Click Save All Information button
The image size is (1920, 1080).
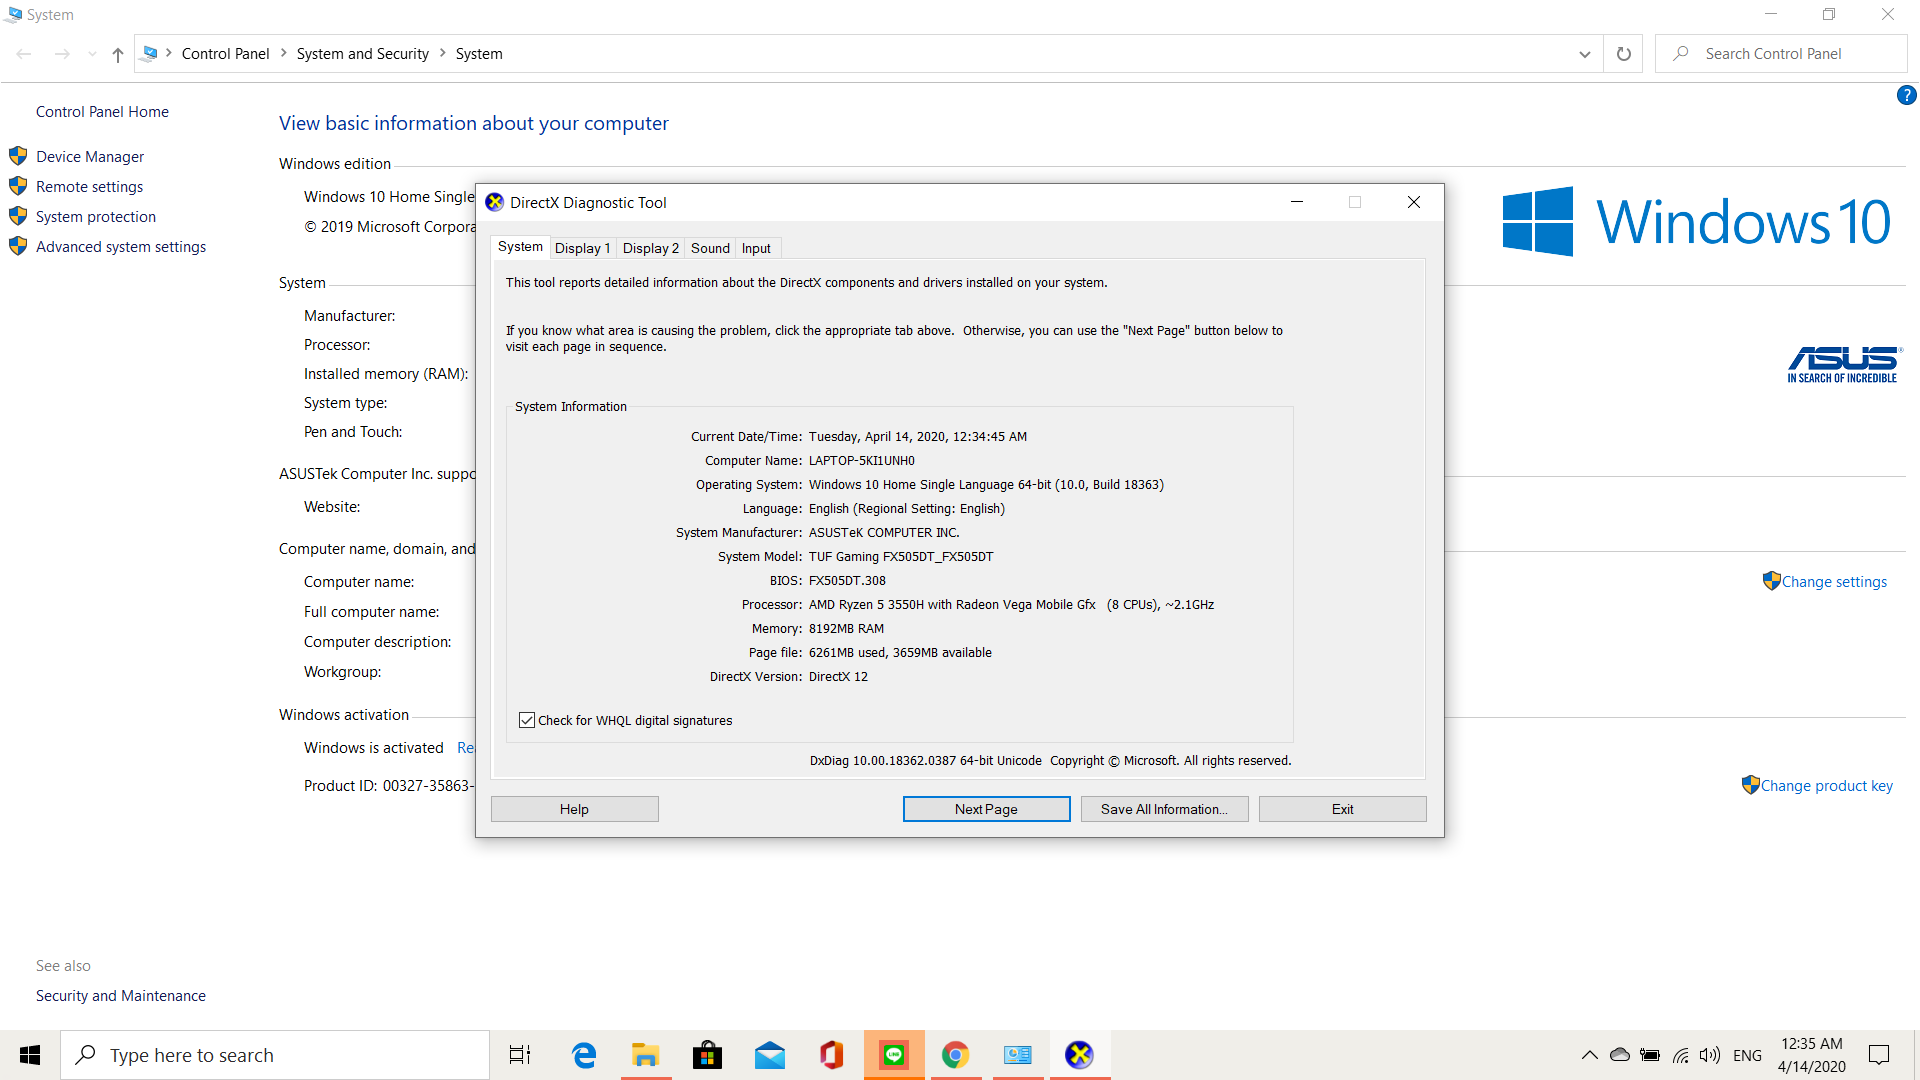coord(1164,809)
